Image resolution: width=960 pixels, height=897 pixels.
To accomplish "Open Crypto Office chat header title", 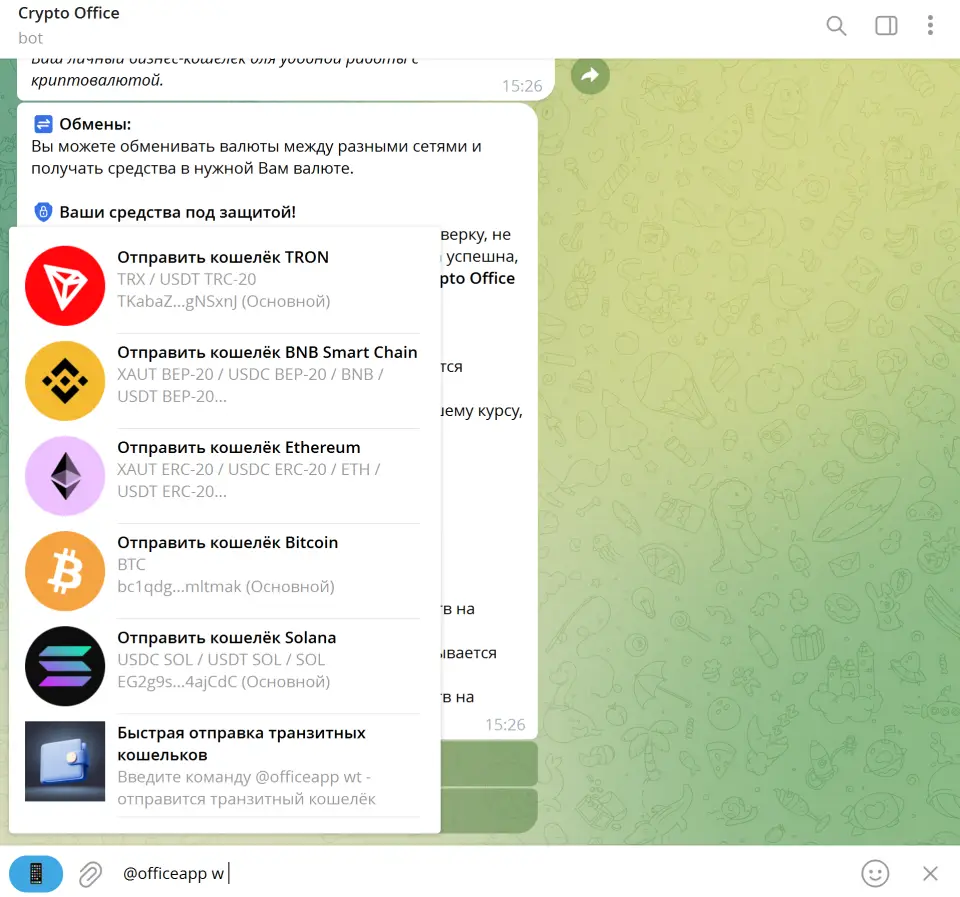I will pyautogui.click(x=69, y=13).
